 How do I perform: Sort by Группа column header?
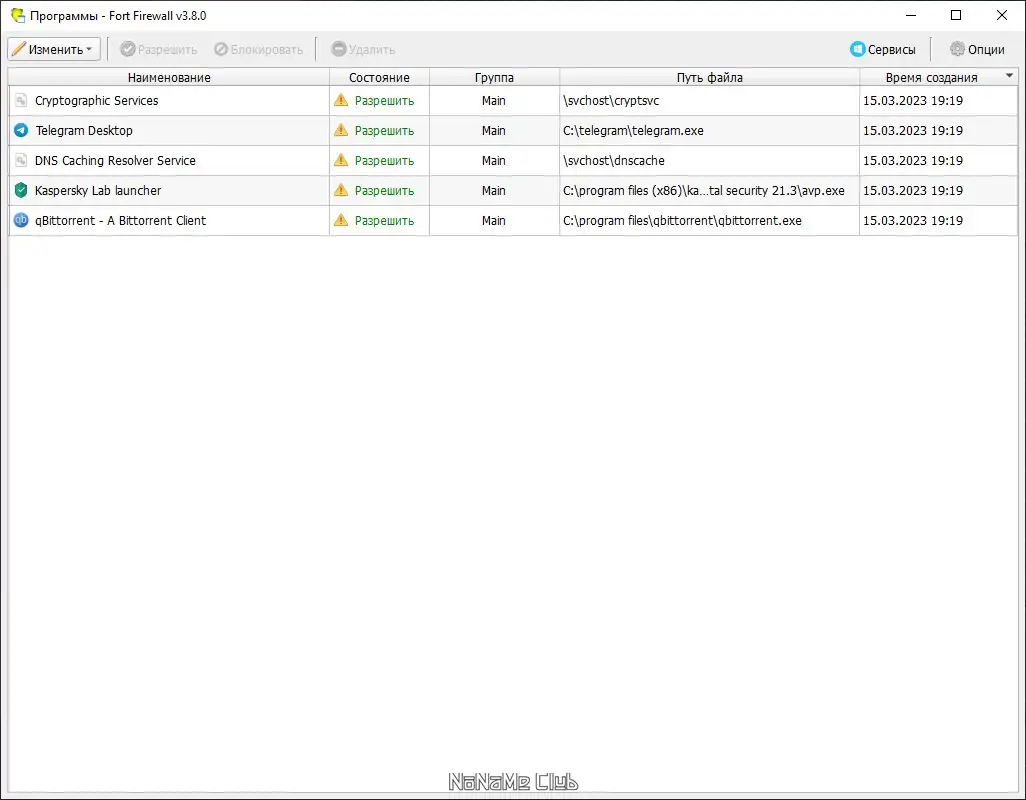point(494,77)
